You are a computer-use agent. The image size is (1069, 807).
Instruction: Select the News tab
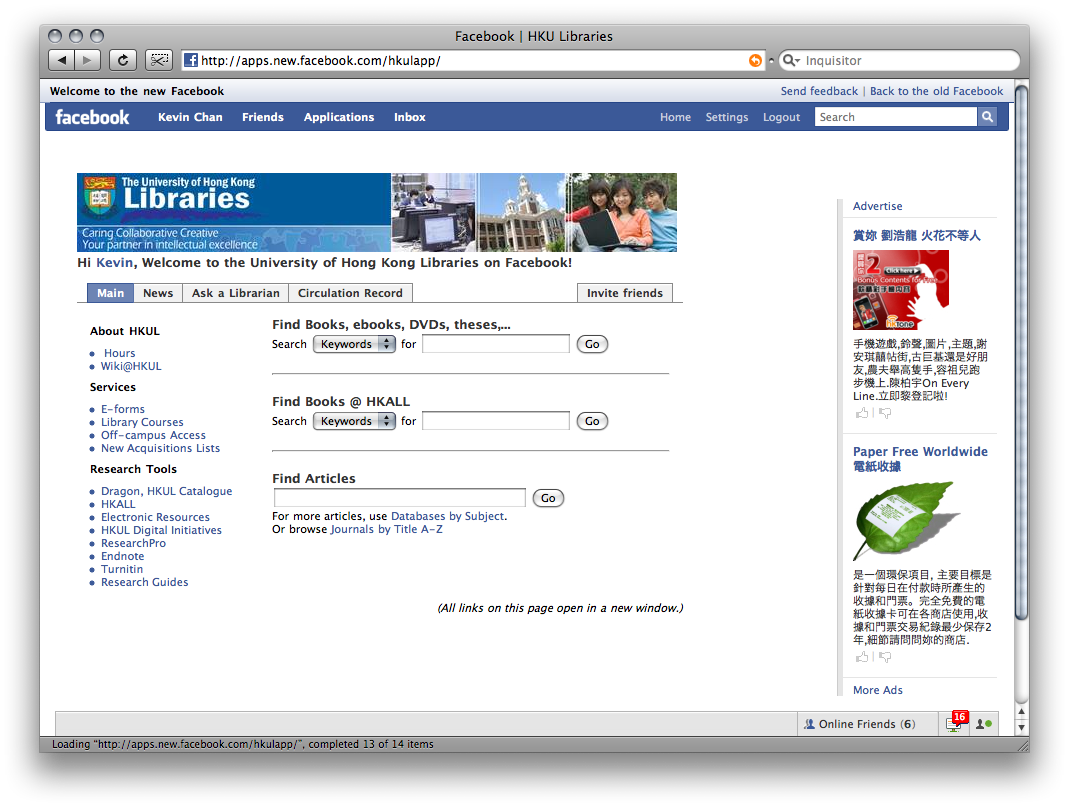[158, 293]
